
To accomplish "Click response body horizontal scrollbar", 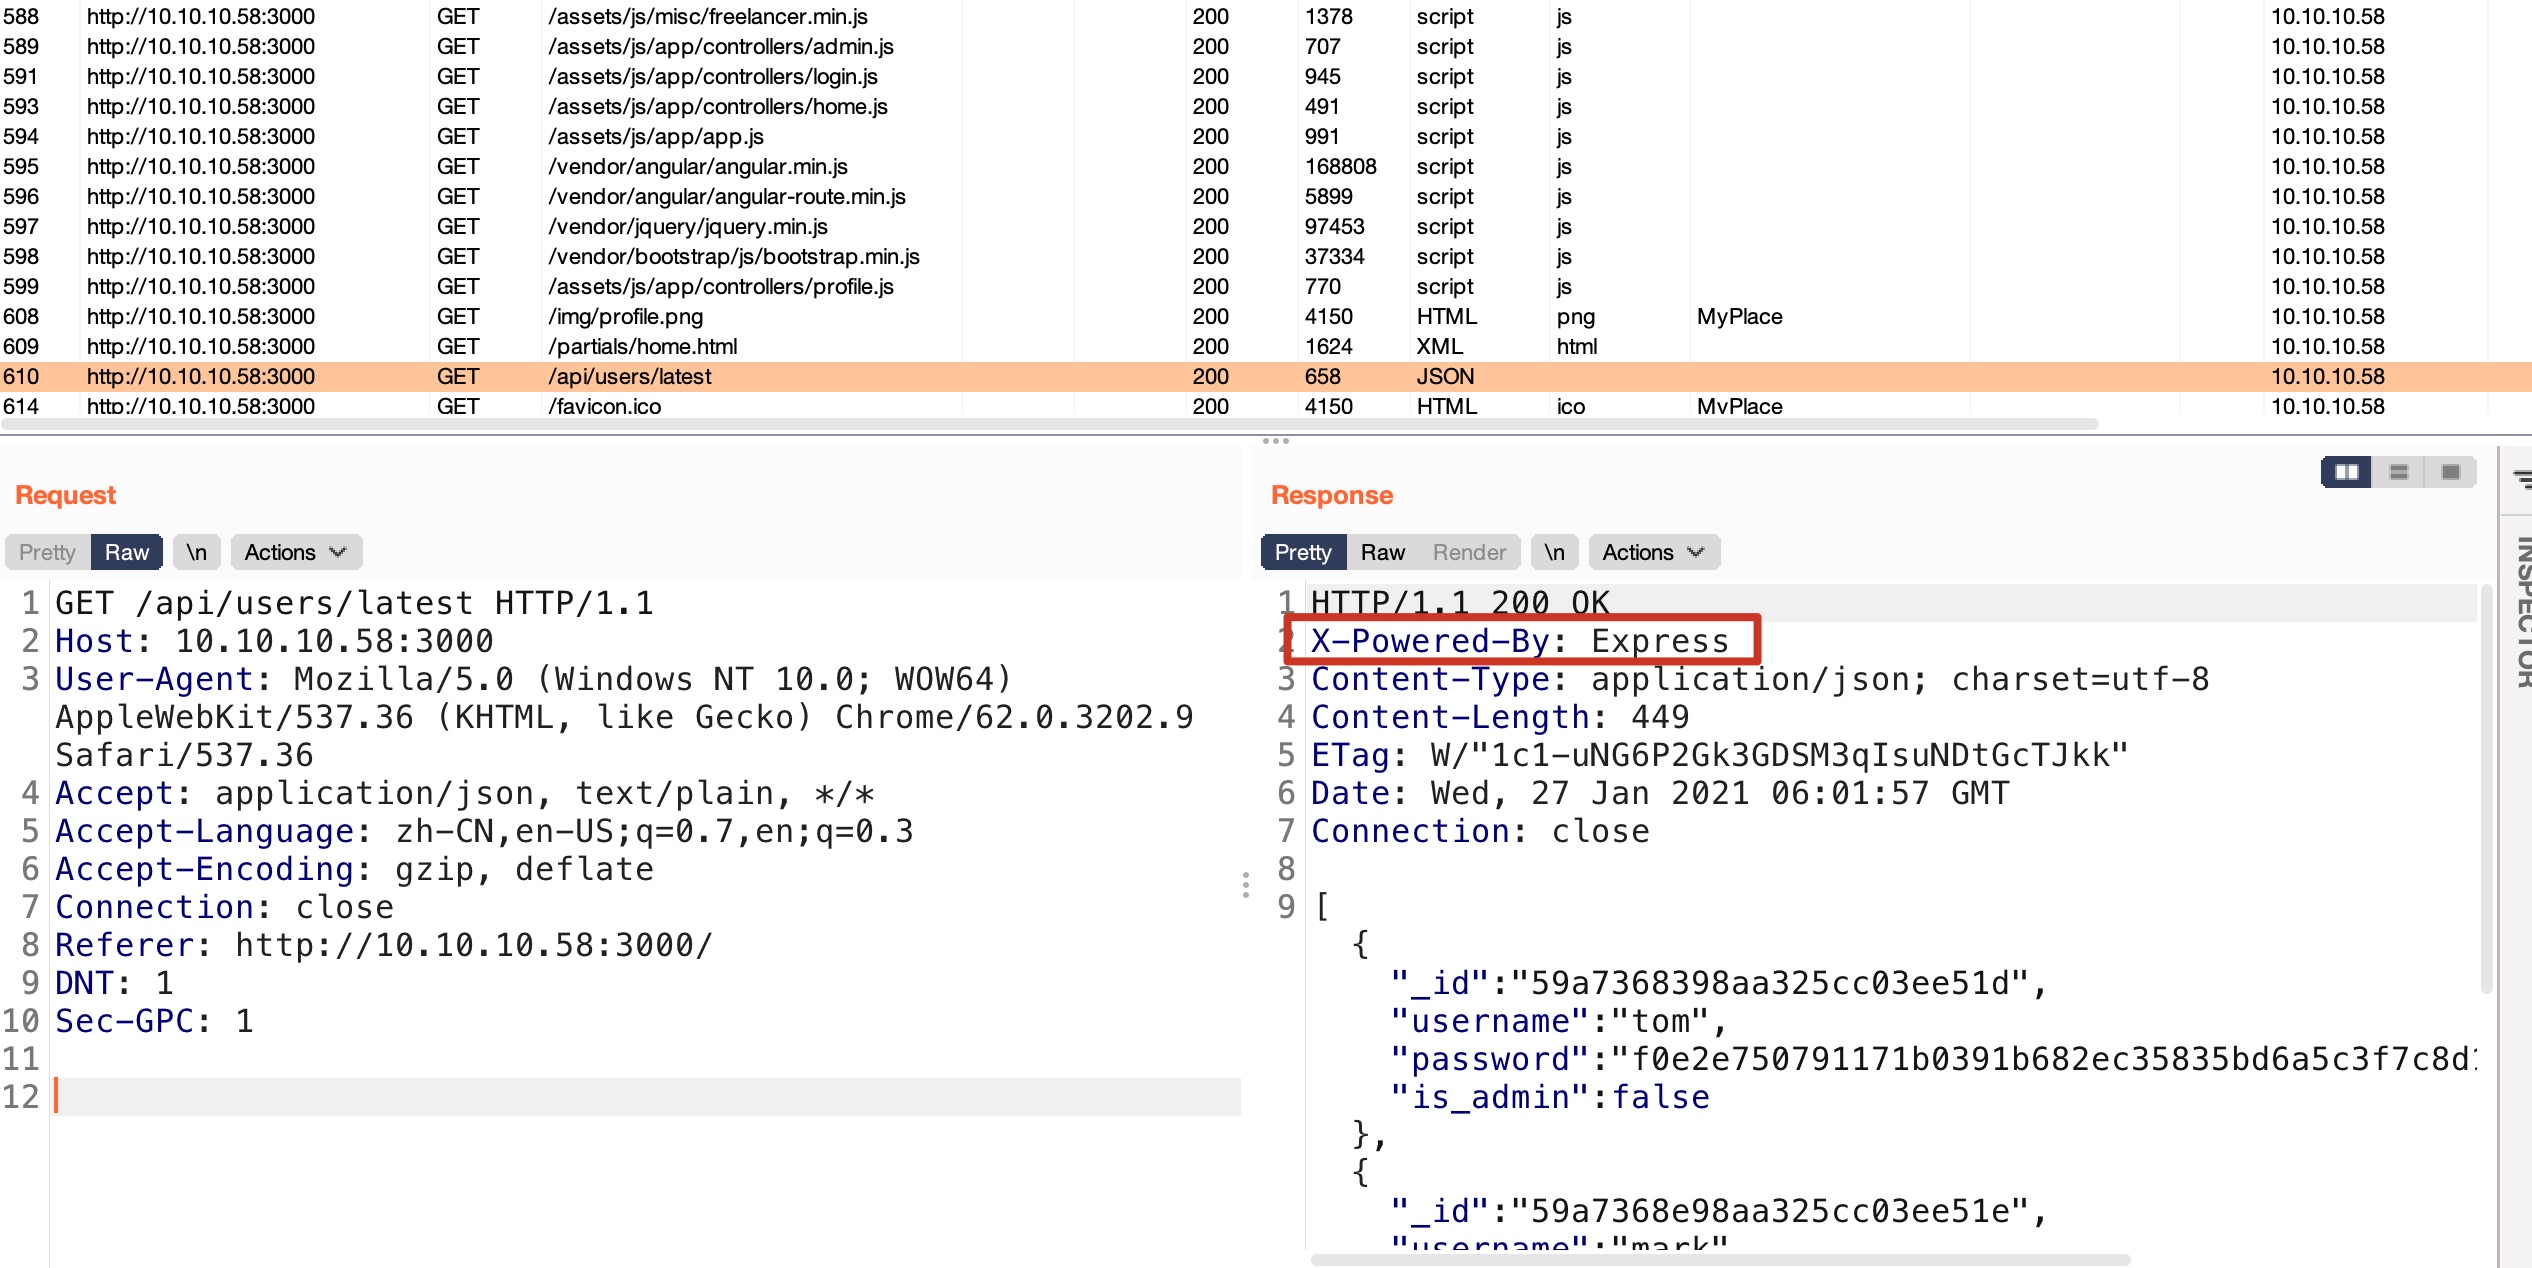I will click(1720, 1259).
